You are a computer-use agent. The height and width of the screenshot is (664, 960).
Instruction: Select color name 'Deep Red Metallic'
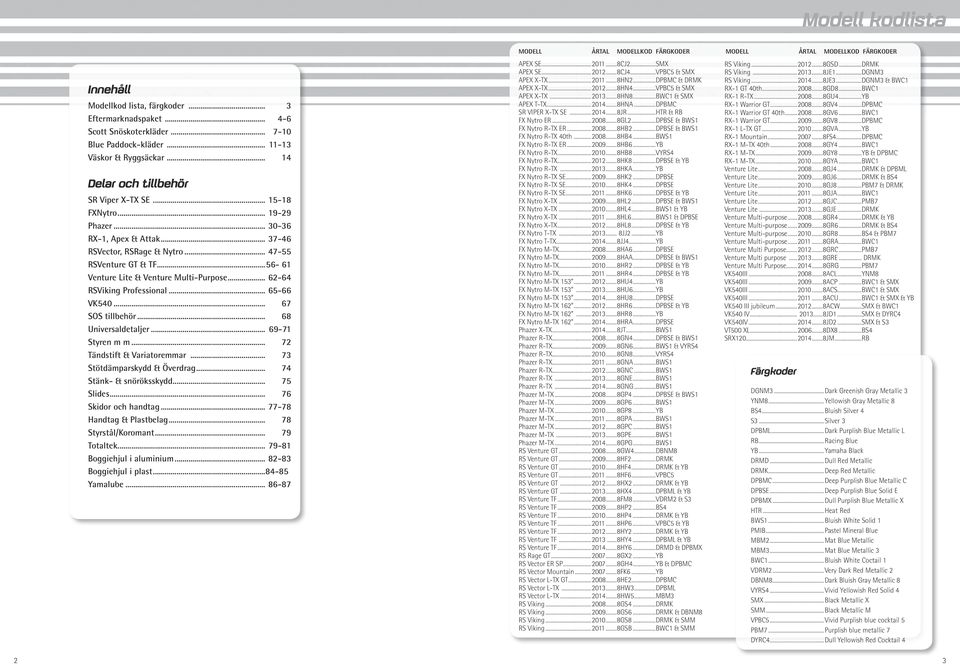(849, 471)
